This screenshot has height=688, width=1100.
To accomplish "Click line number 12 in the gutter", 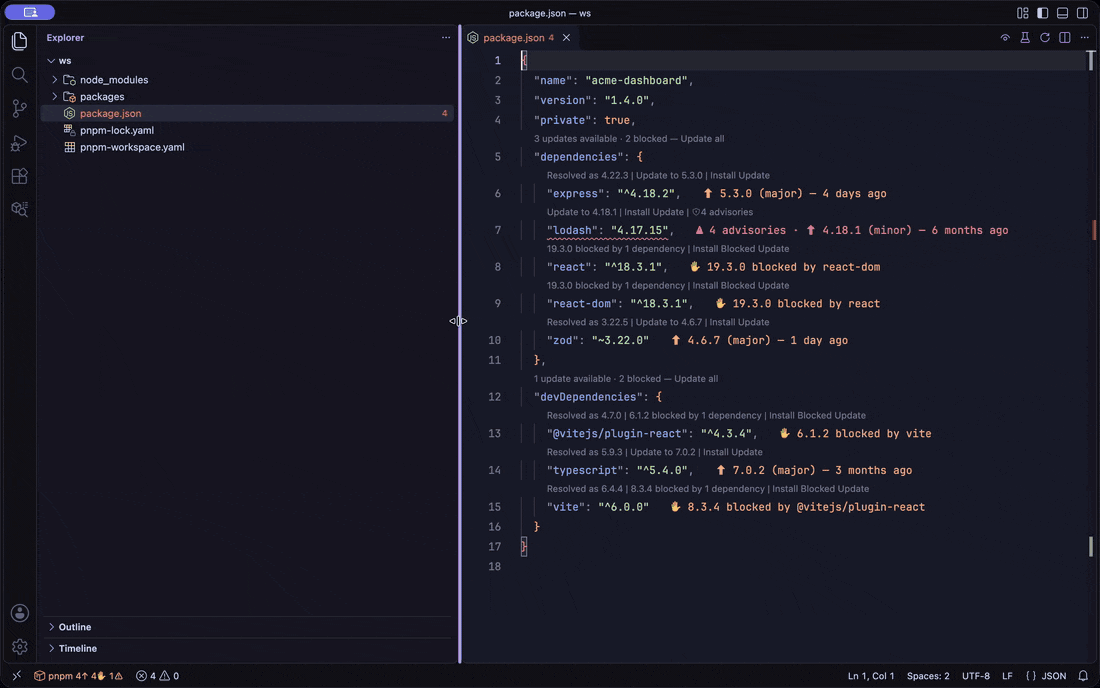I will pos(495,397).
